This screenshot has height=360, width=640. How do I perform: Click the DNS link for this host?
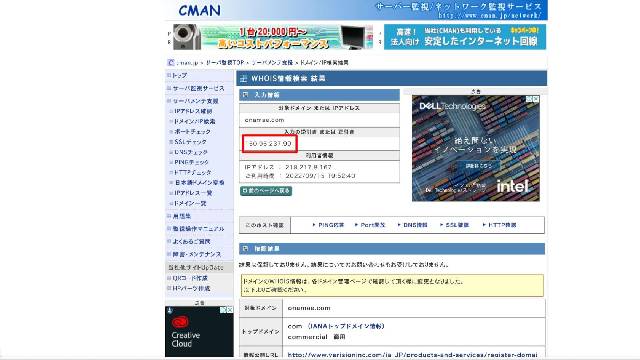(413, 225)
